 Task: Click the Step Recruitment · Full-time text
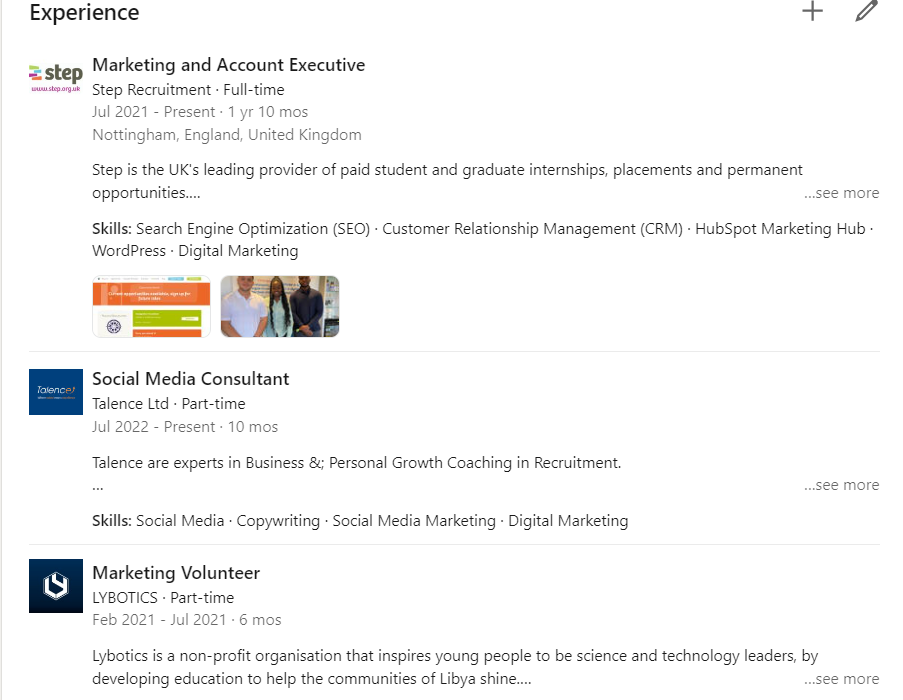pos(188,90)
